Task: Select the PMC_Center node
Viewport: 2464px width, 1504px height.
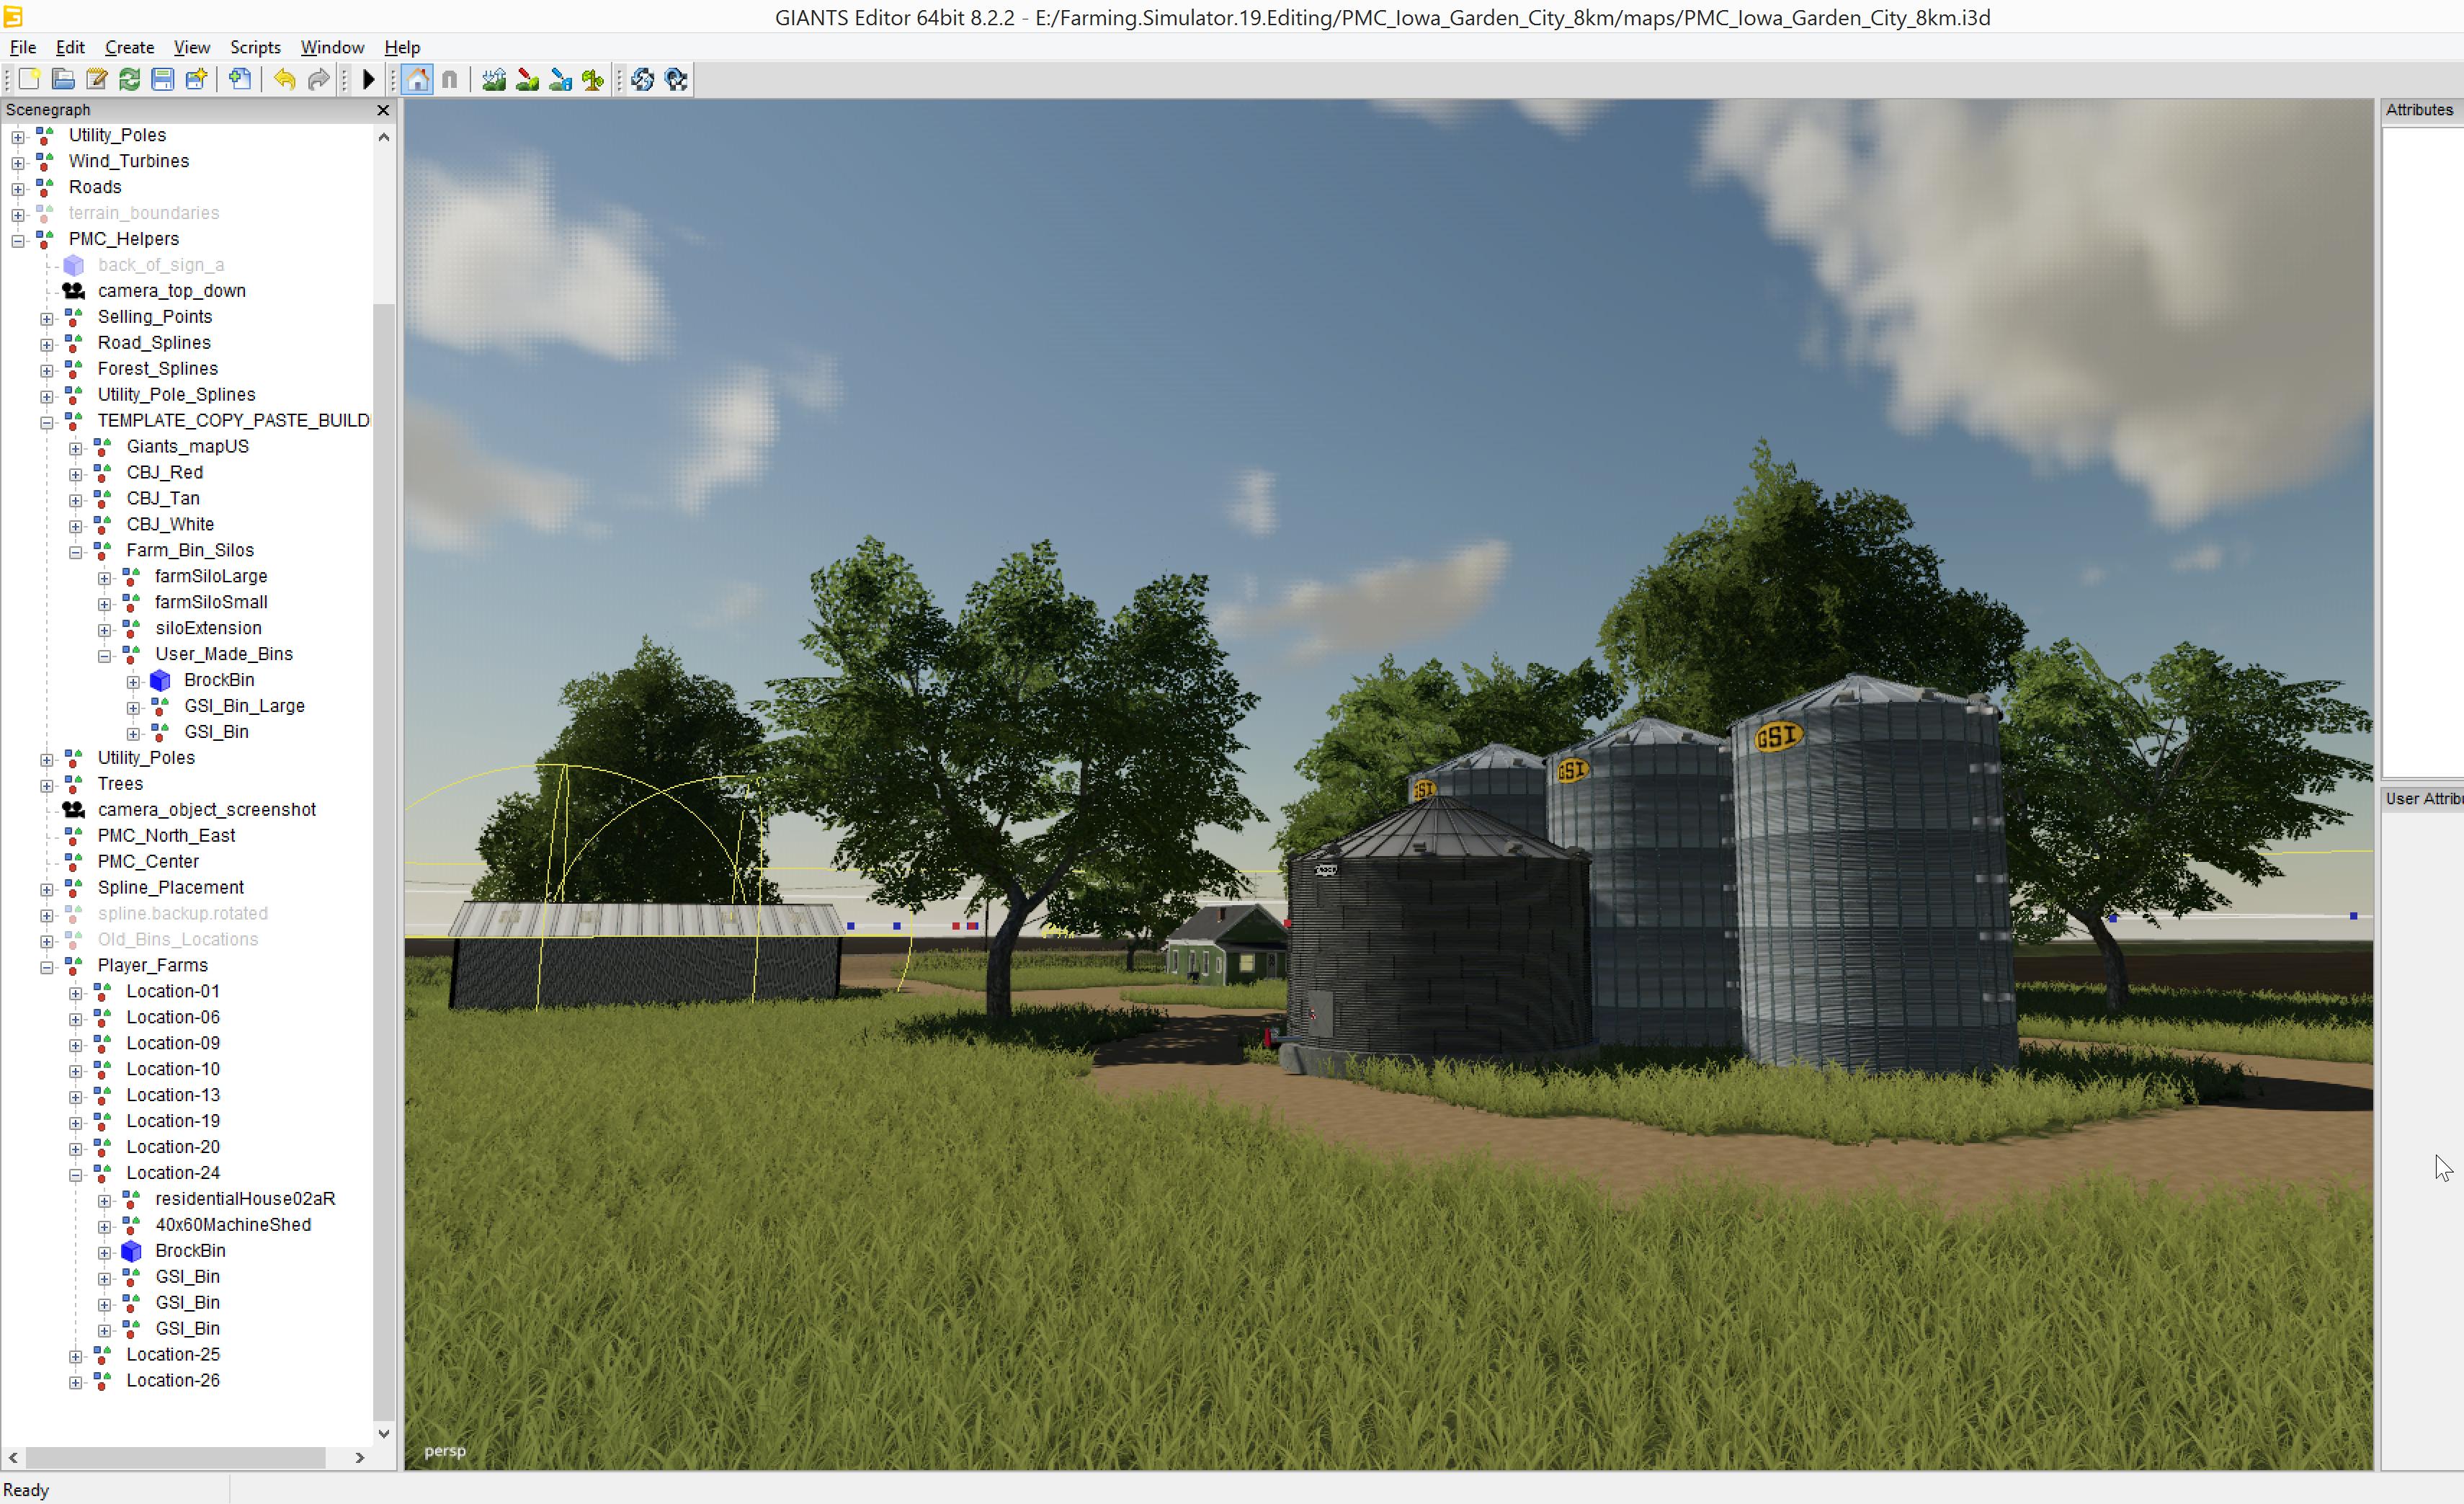Action: coord(148,862)
